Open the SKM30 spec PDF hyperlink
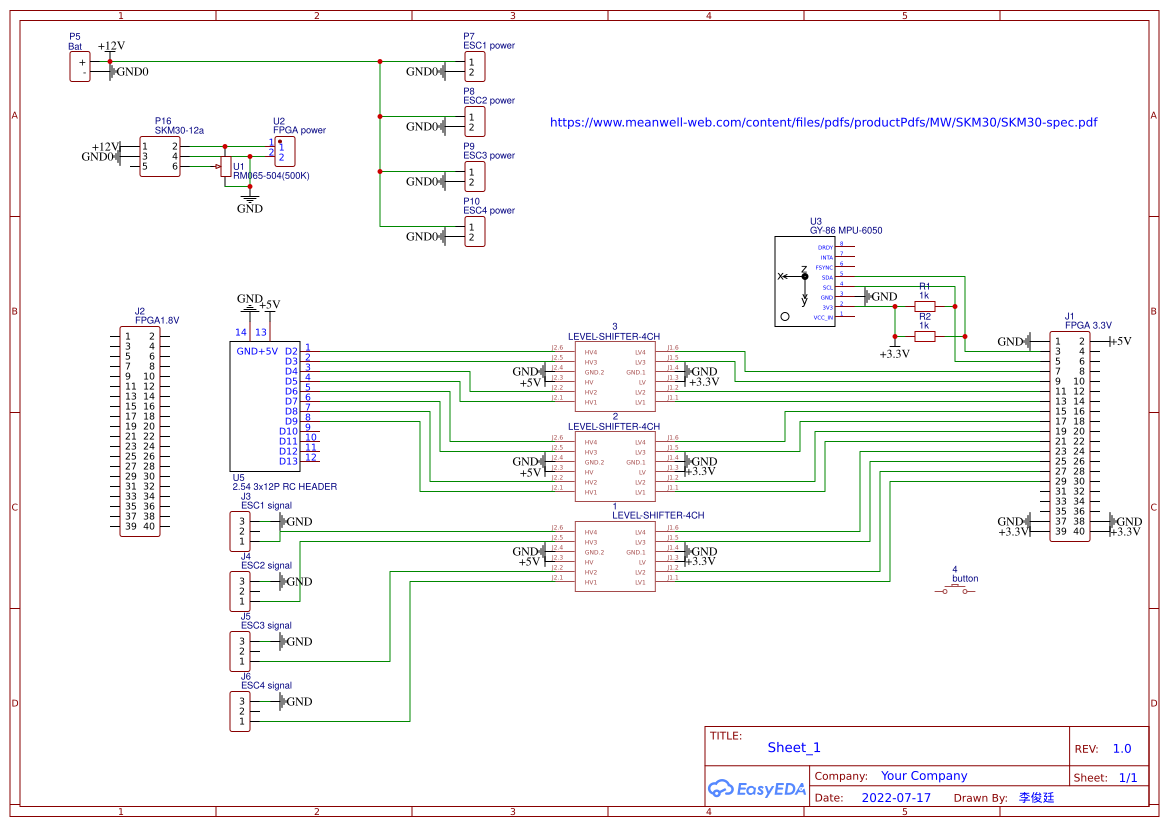Image resolution: width=1169 pixels, height=827 pixels. 823,122
